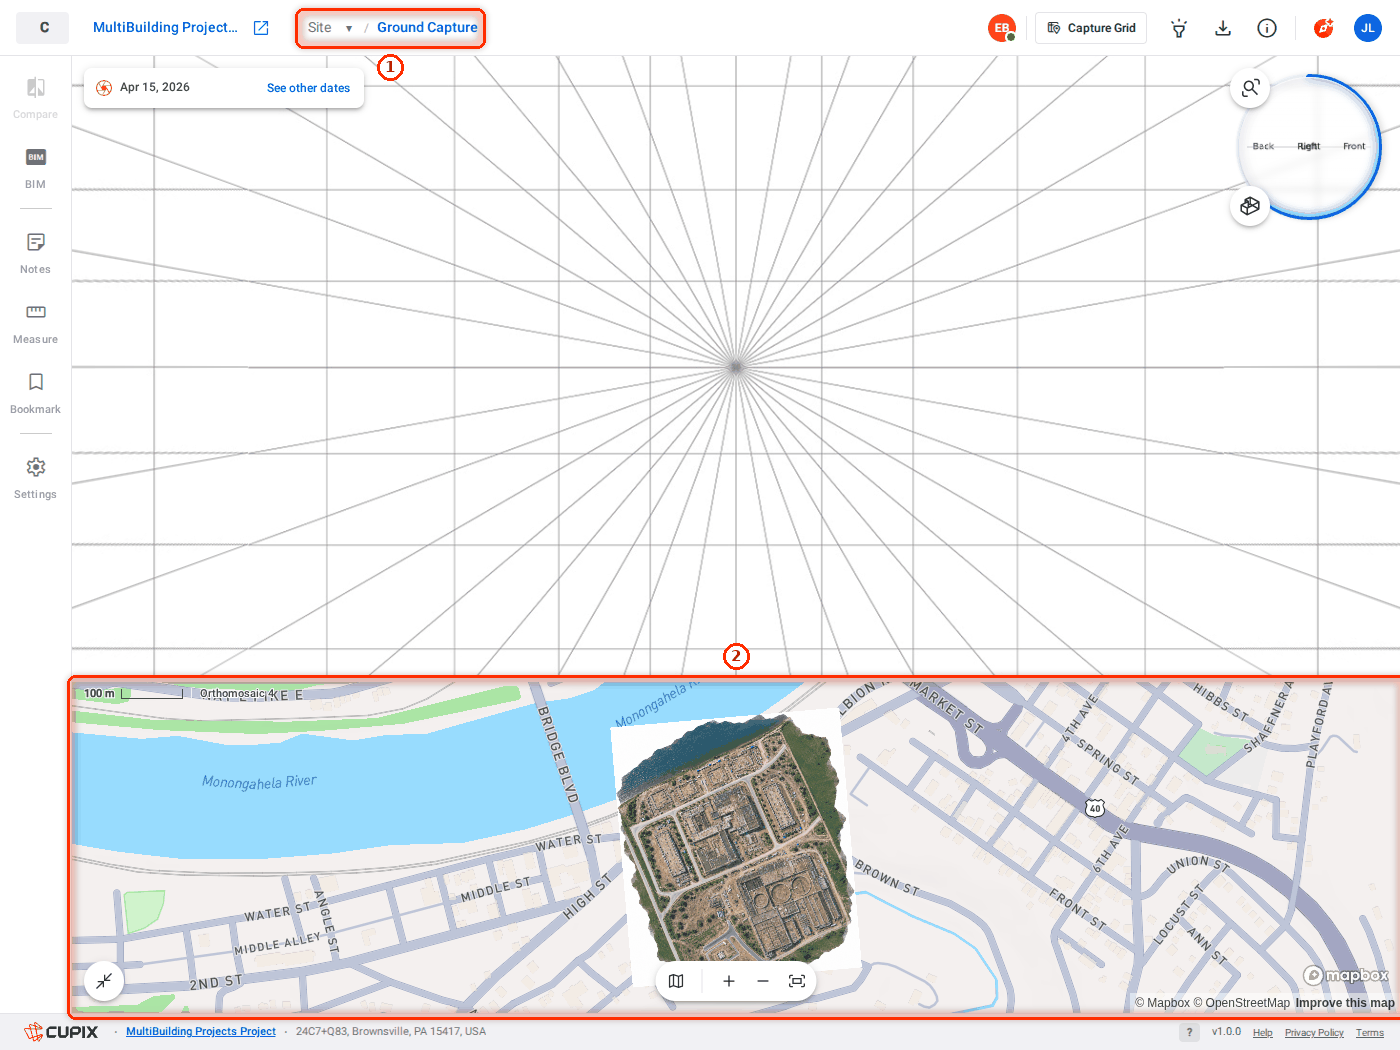
Task: Click the search view icon near compass
Action: click(x=1250, y=88)
